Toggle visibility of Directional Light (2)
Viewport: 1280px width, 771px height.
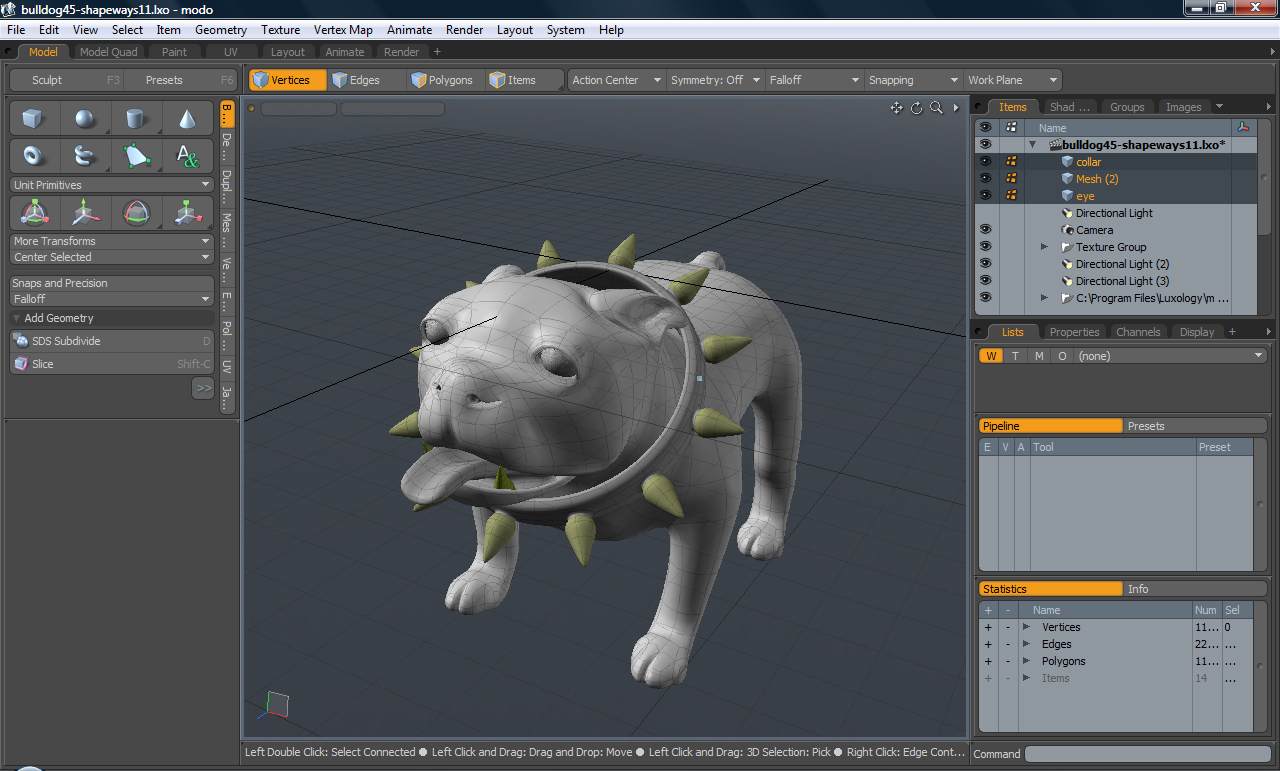[x=985, y=264]
